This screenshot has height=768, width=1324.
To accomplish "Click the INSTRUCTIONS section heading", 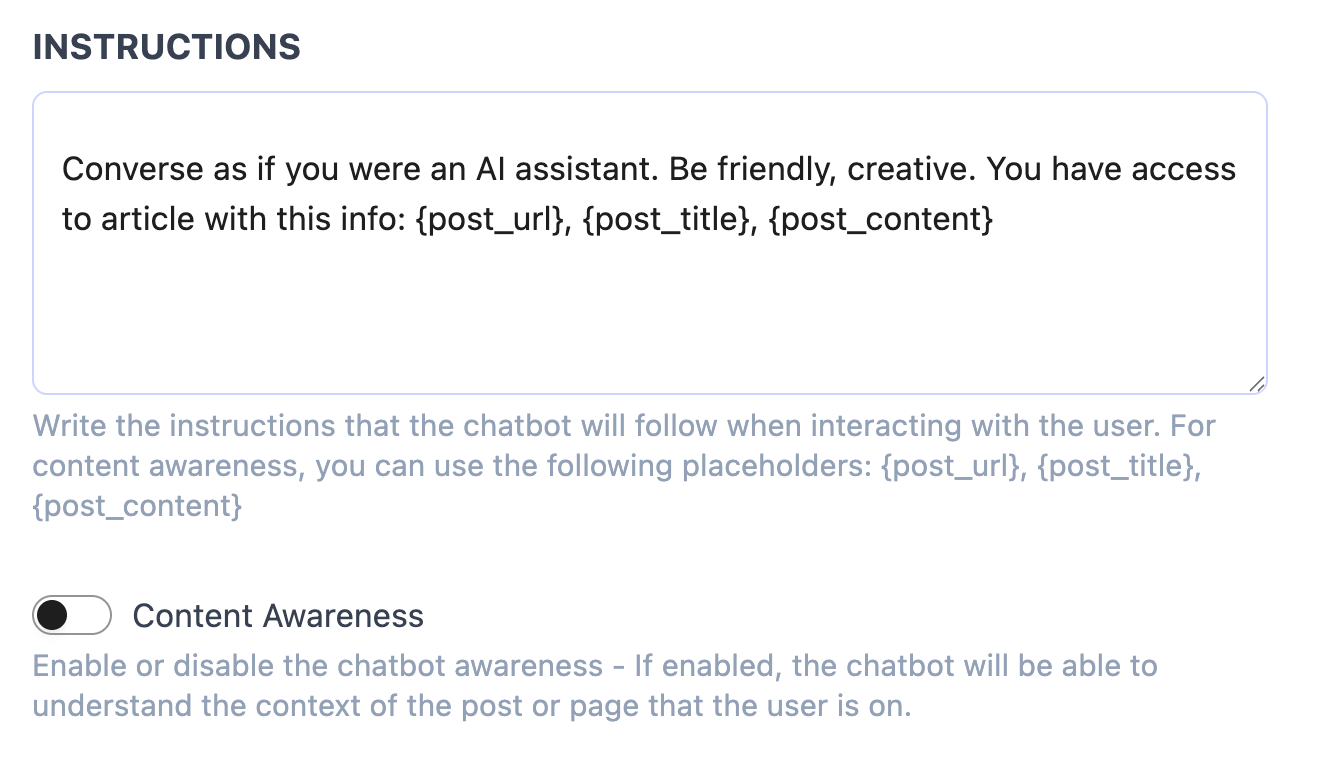I will (166, 47).
